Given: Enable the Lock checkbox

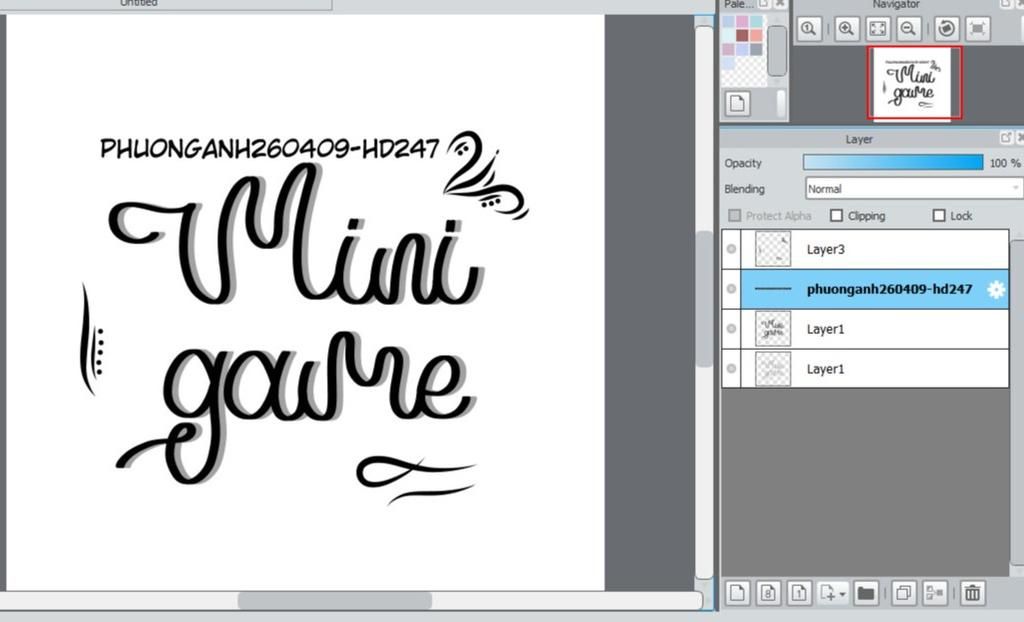Looking at the screenshot, I should pyautogui.click(x=939, y=216).
